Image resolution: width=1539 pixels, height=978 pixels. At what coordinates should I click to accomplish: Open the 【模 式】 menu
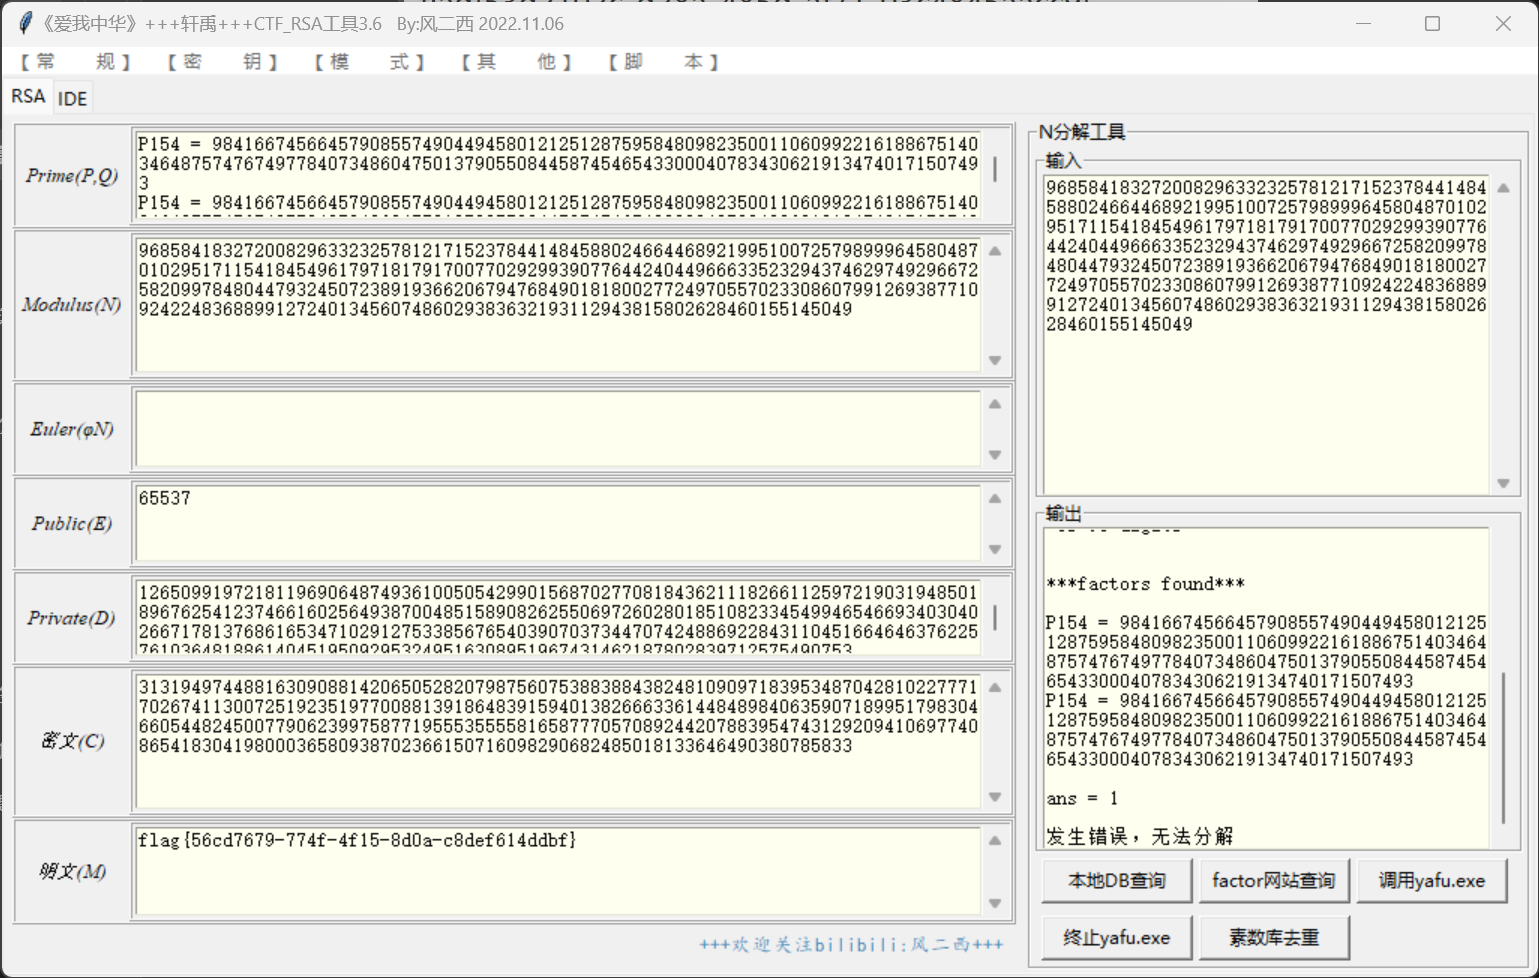tap(369, 62)
